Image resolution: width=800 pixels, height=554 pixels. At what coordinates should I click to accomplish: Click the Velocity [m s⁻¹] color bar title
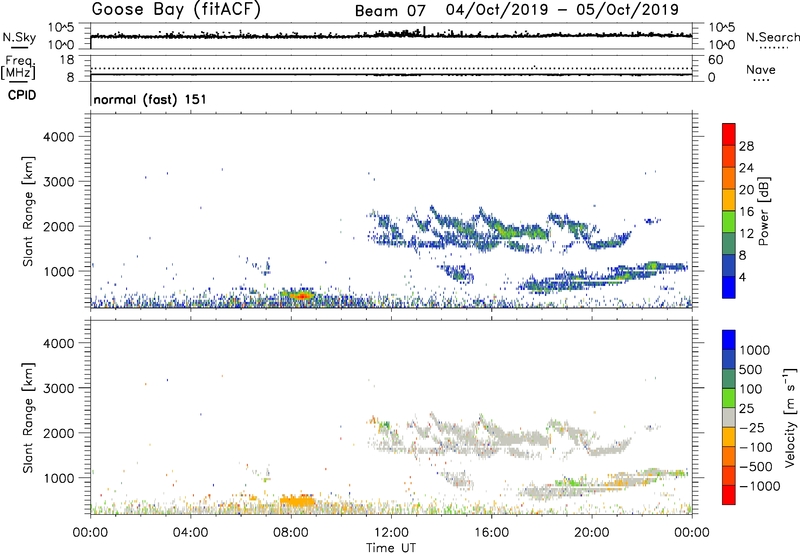[790, 417]
